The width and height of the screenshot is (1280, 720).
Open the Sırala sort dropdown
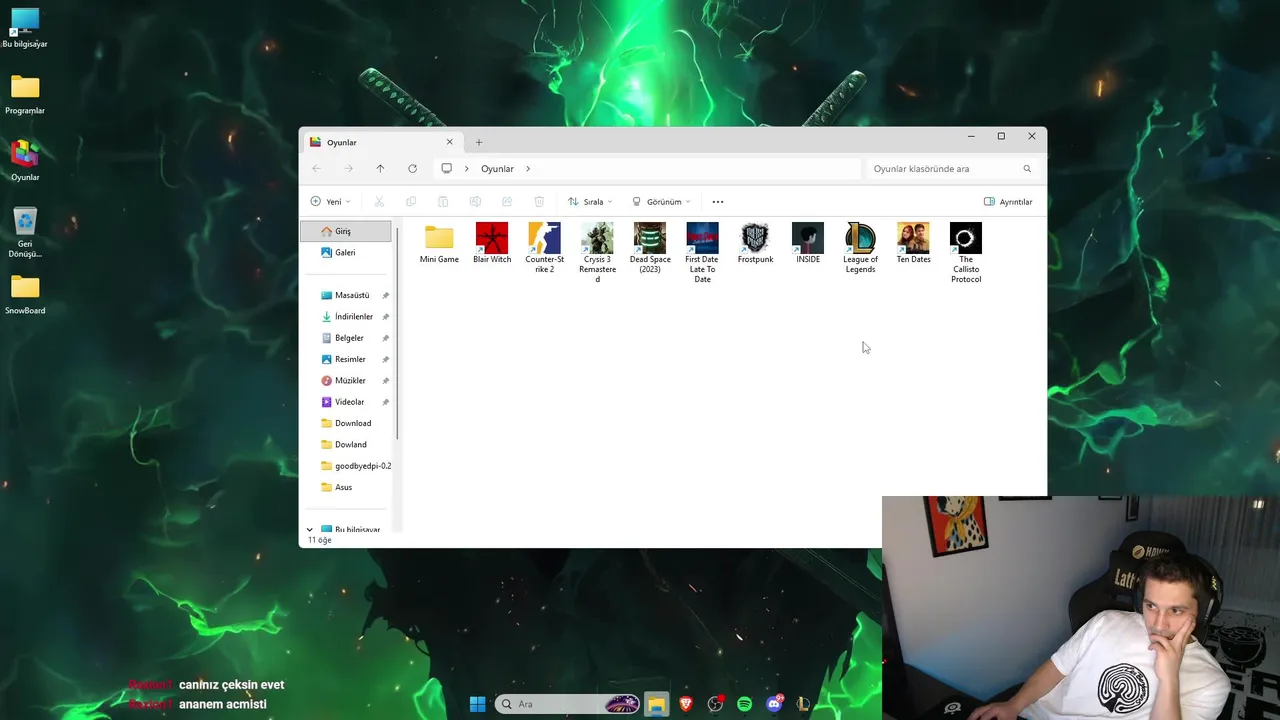tap(590, 201)
